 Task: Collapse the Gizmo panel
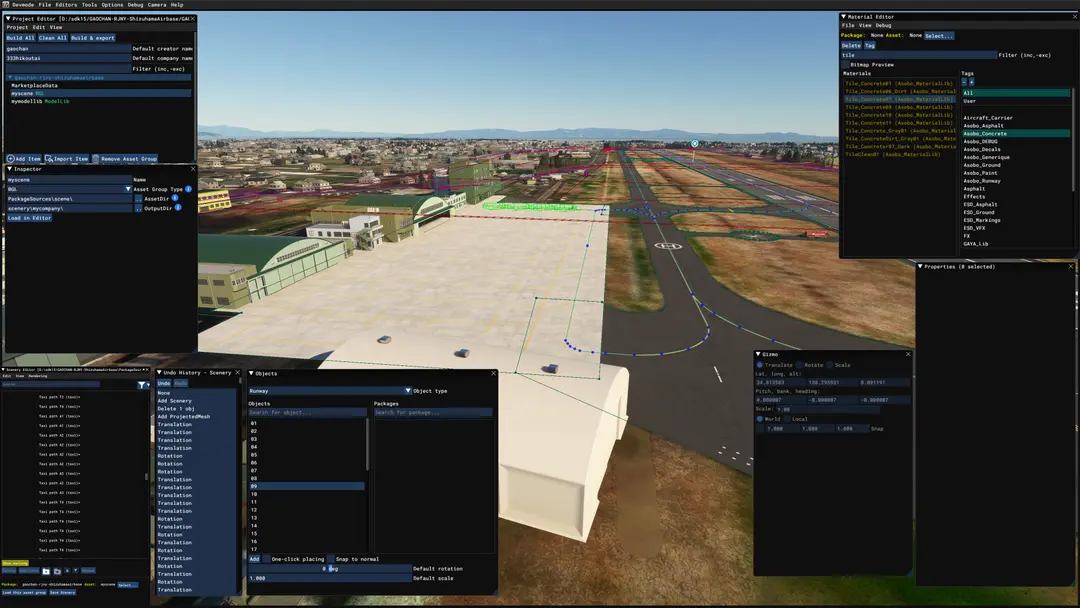tap(758, 354)
